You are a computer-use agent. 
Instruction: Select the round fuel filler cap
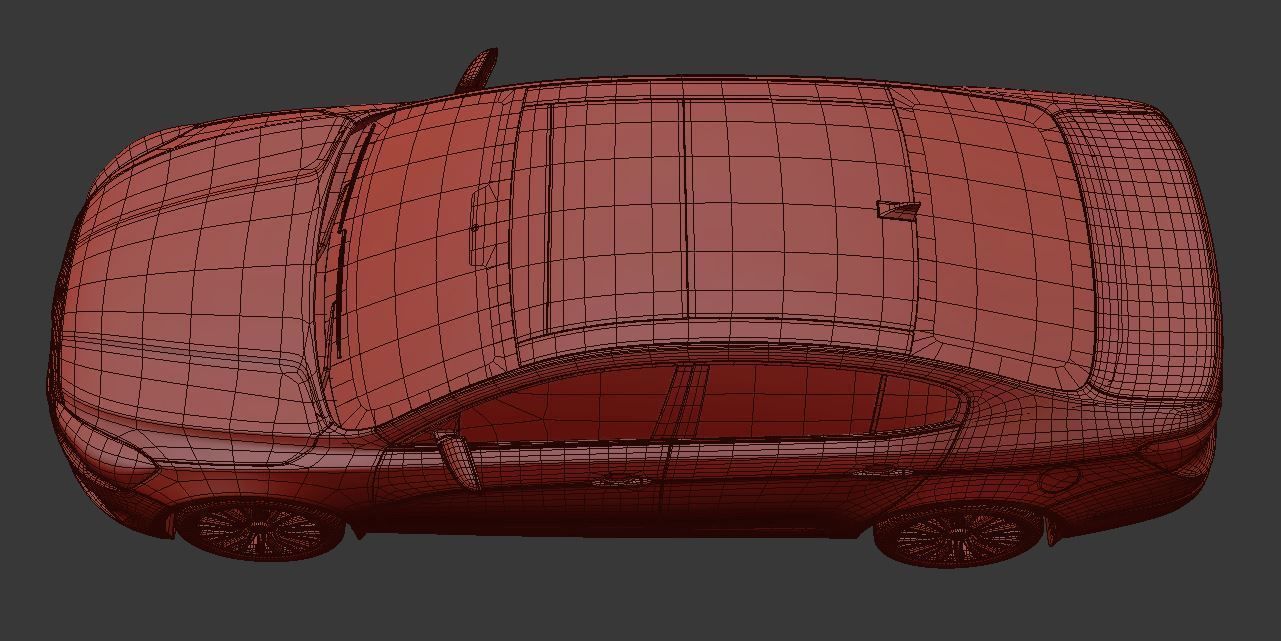pos(1059,479)
